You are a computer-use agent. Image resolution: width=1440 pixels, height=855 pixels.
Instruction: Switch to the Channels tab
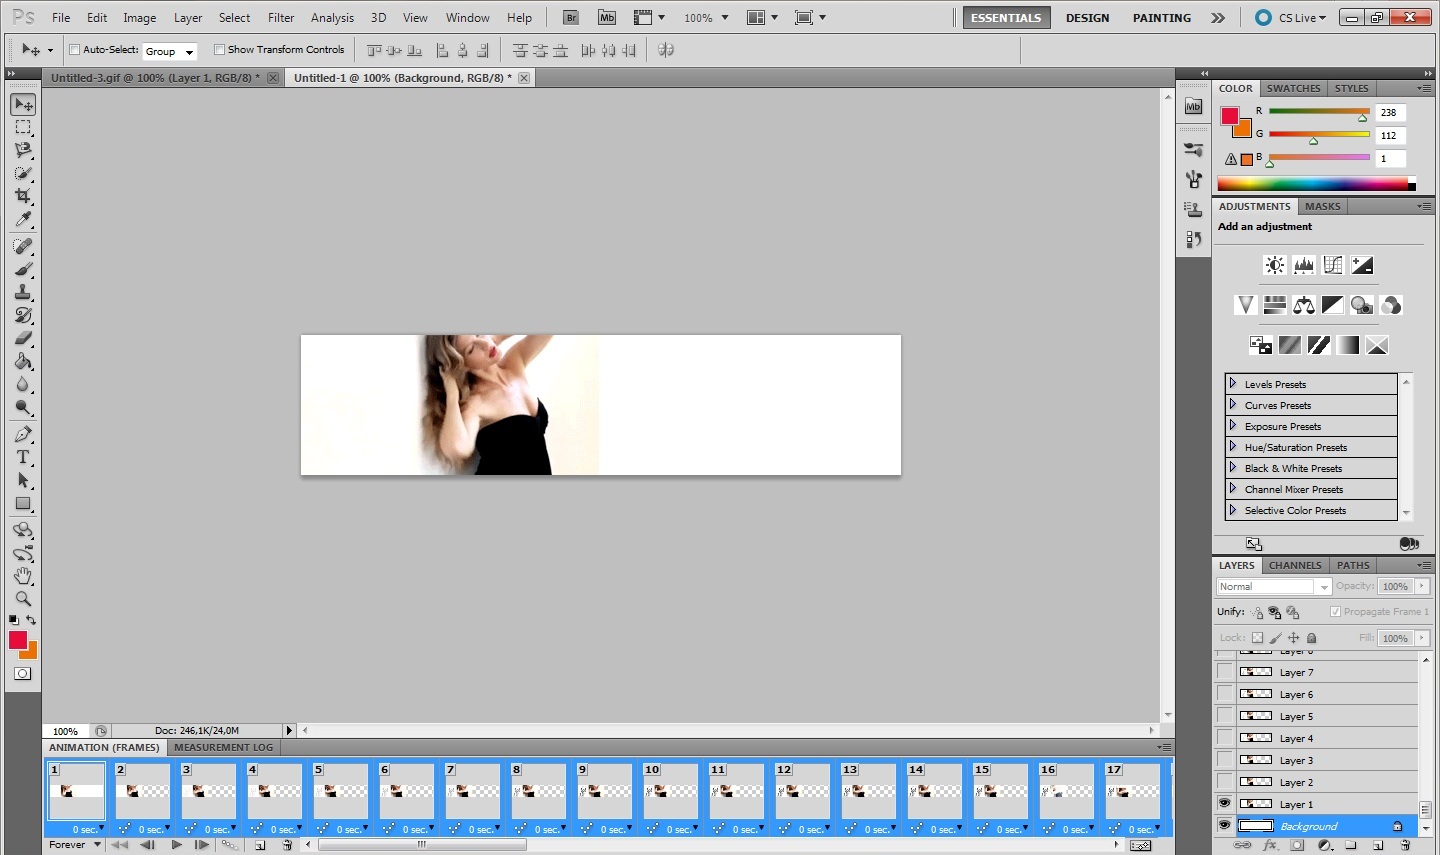1295,565
